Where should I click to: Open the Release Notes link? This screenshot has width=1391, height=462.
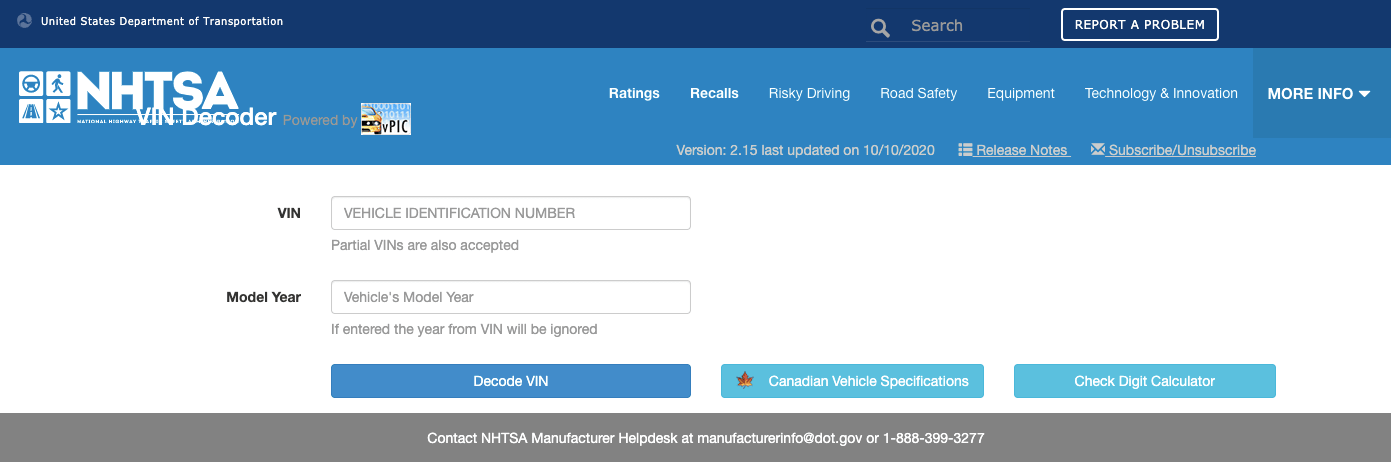pos(1014,150)
